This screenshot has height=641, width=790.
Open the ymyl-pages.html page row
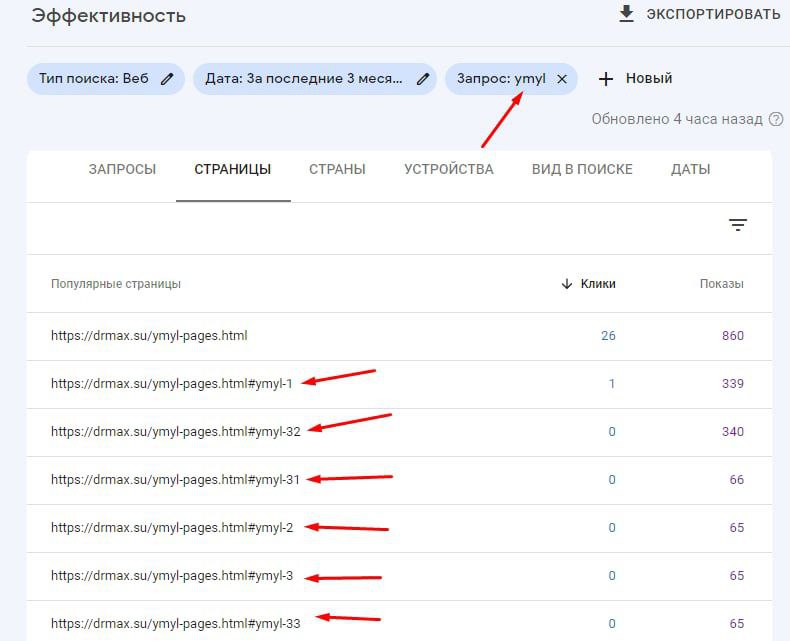click(x=149, y=336)
